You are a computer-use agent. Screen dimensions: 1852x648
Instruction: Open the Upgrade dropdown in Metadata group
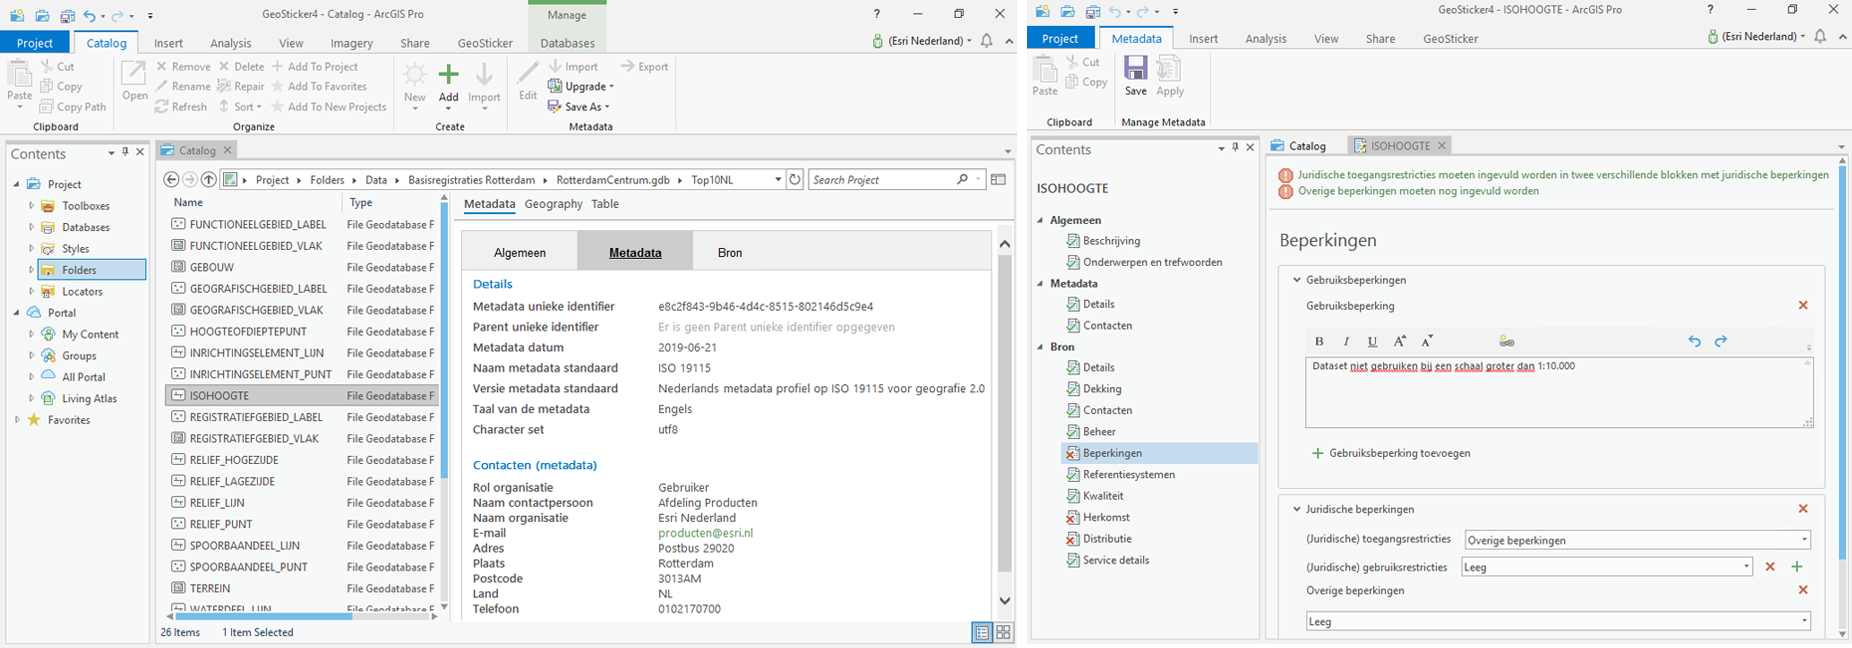click(582, 87)
